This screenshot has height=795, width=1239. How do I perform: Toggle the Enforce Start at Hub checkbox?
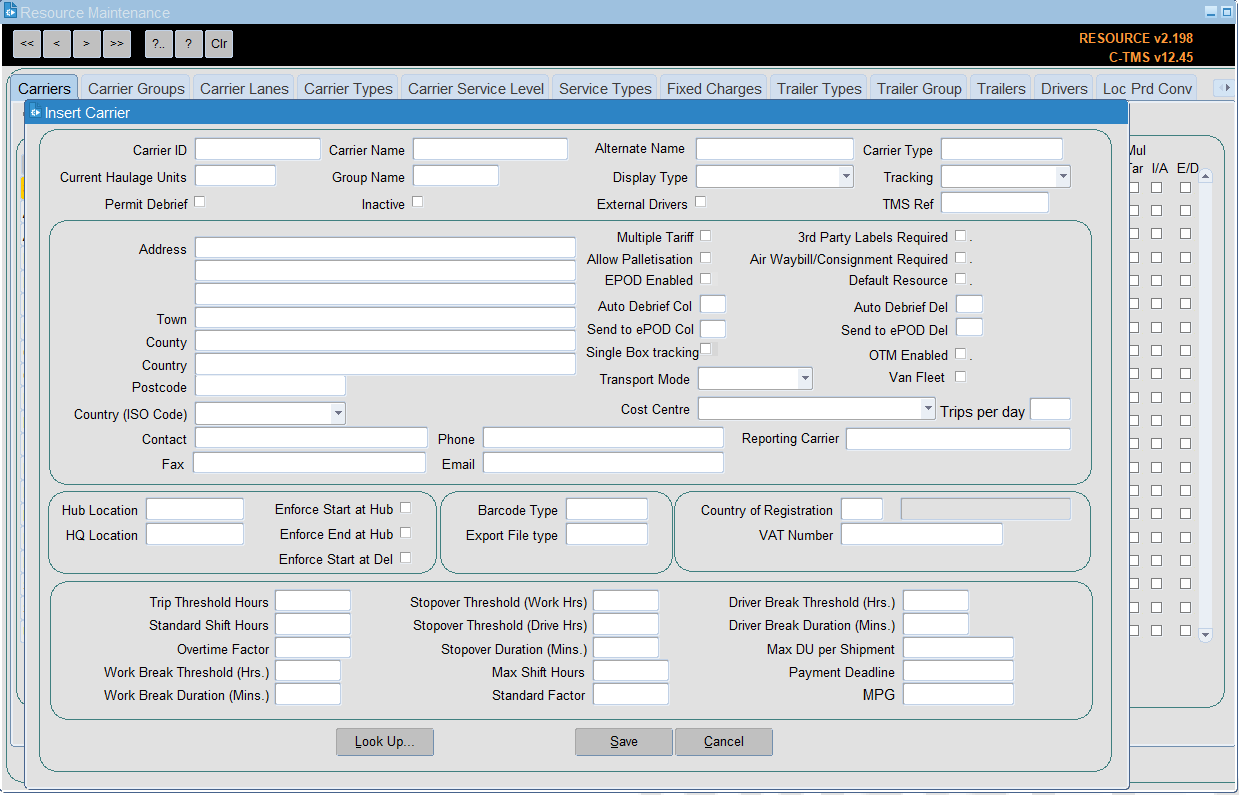406,508
